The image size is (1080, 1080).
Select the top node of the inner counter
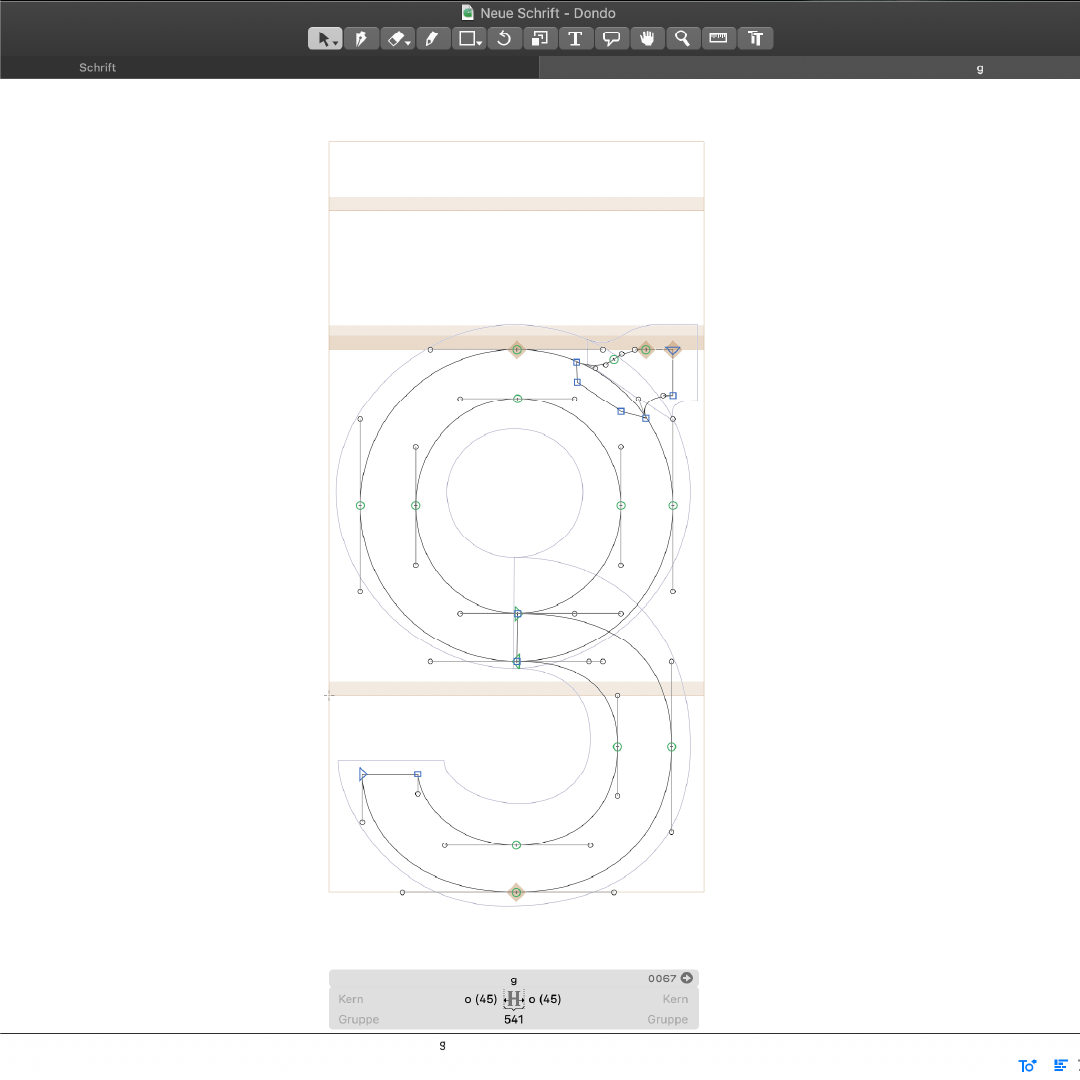point(517,399)
